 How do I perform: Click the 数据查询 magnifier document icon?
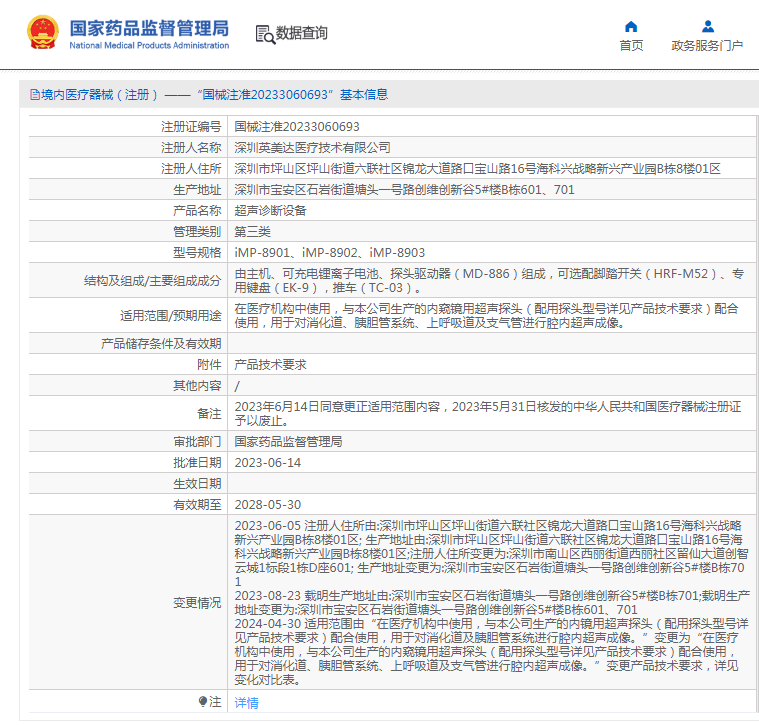click(x=265, y=34)
